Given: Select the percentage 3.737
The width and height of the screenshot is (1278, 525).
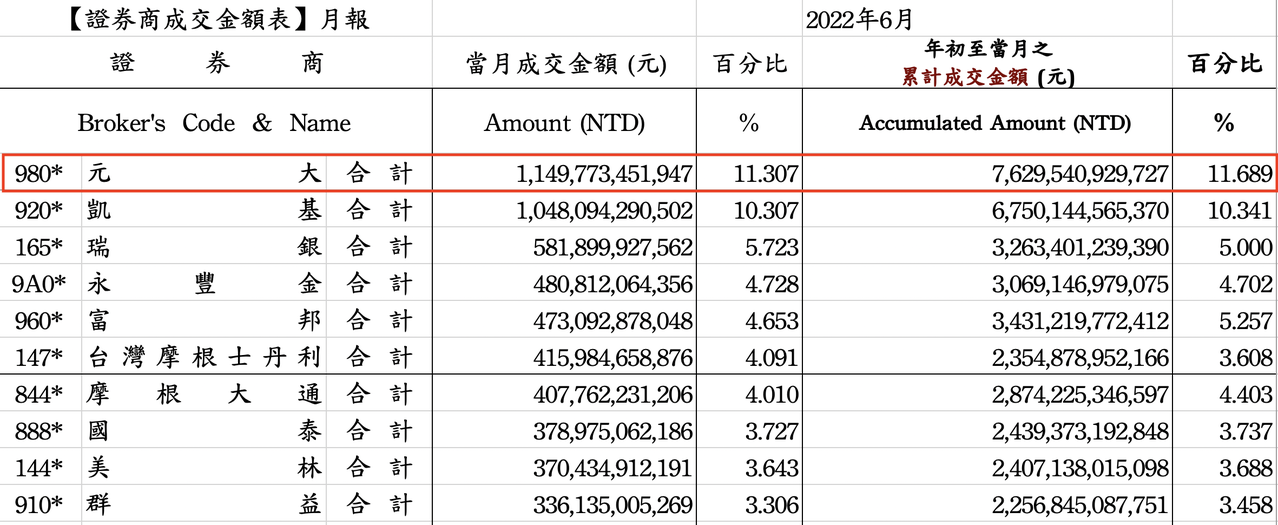Looking at the screenshot, I should [1247, 432].
